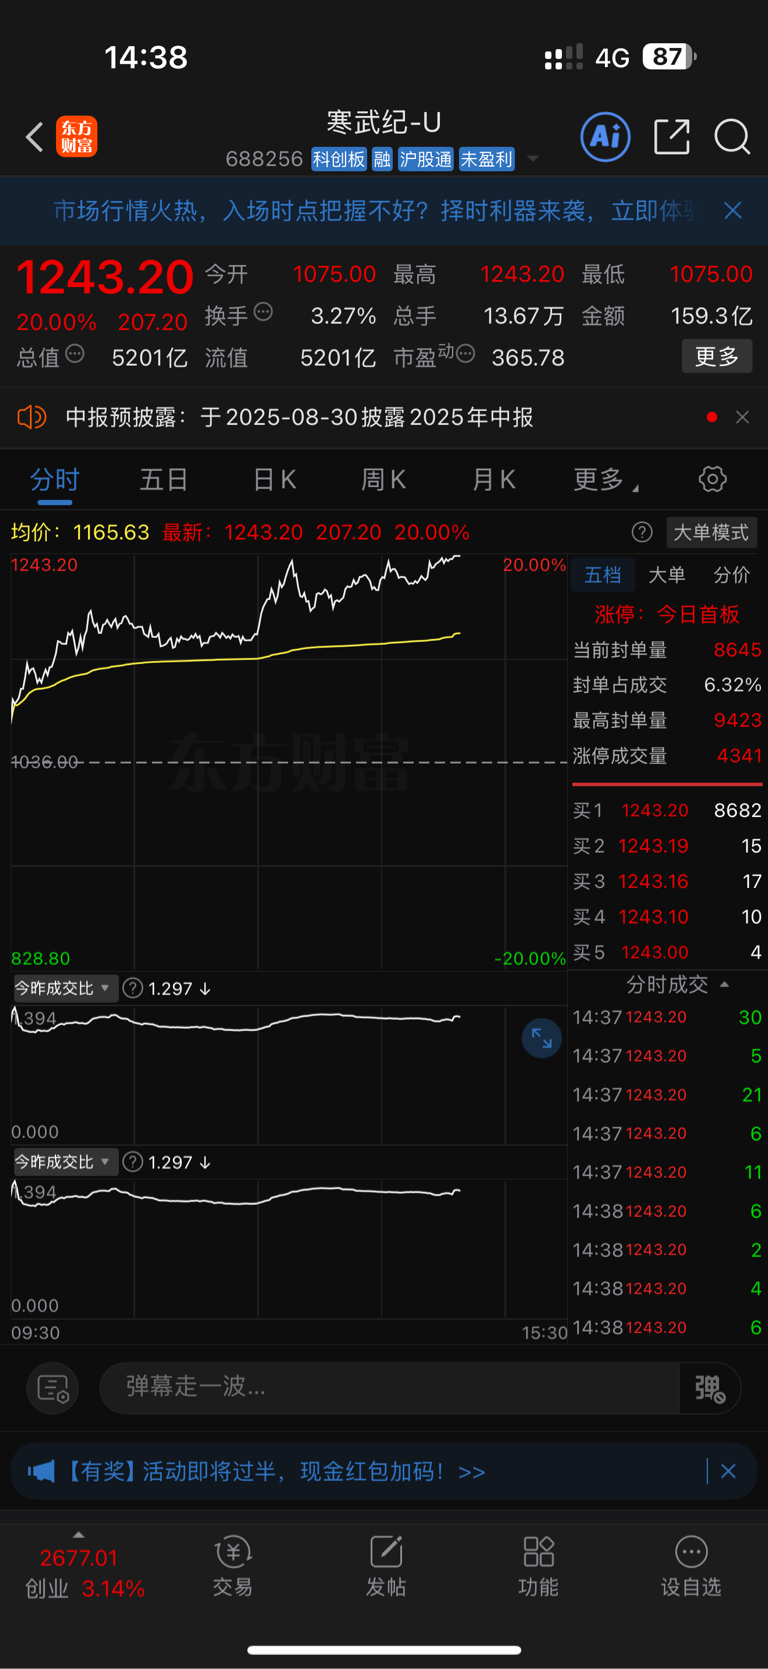Tap the help icon beside 大单模式
768x1669 pixels.
tap(642, 532)
